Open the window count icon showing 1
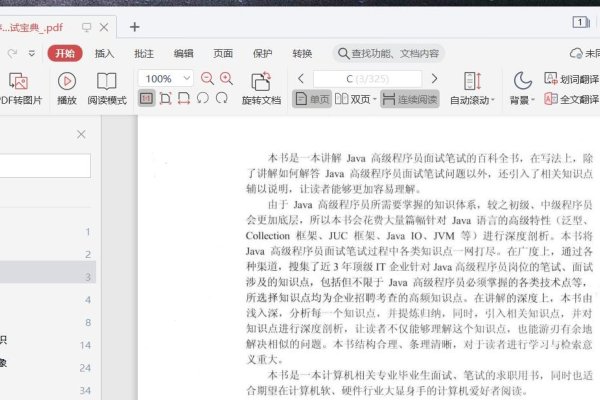This screenshot has height=400, width=600. pyautogui.click(x=580, y=22)
